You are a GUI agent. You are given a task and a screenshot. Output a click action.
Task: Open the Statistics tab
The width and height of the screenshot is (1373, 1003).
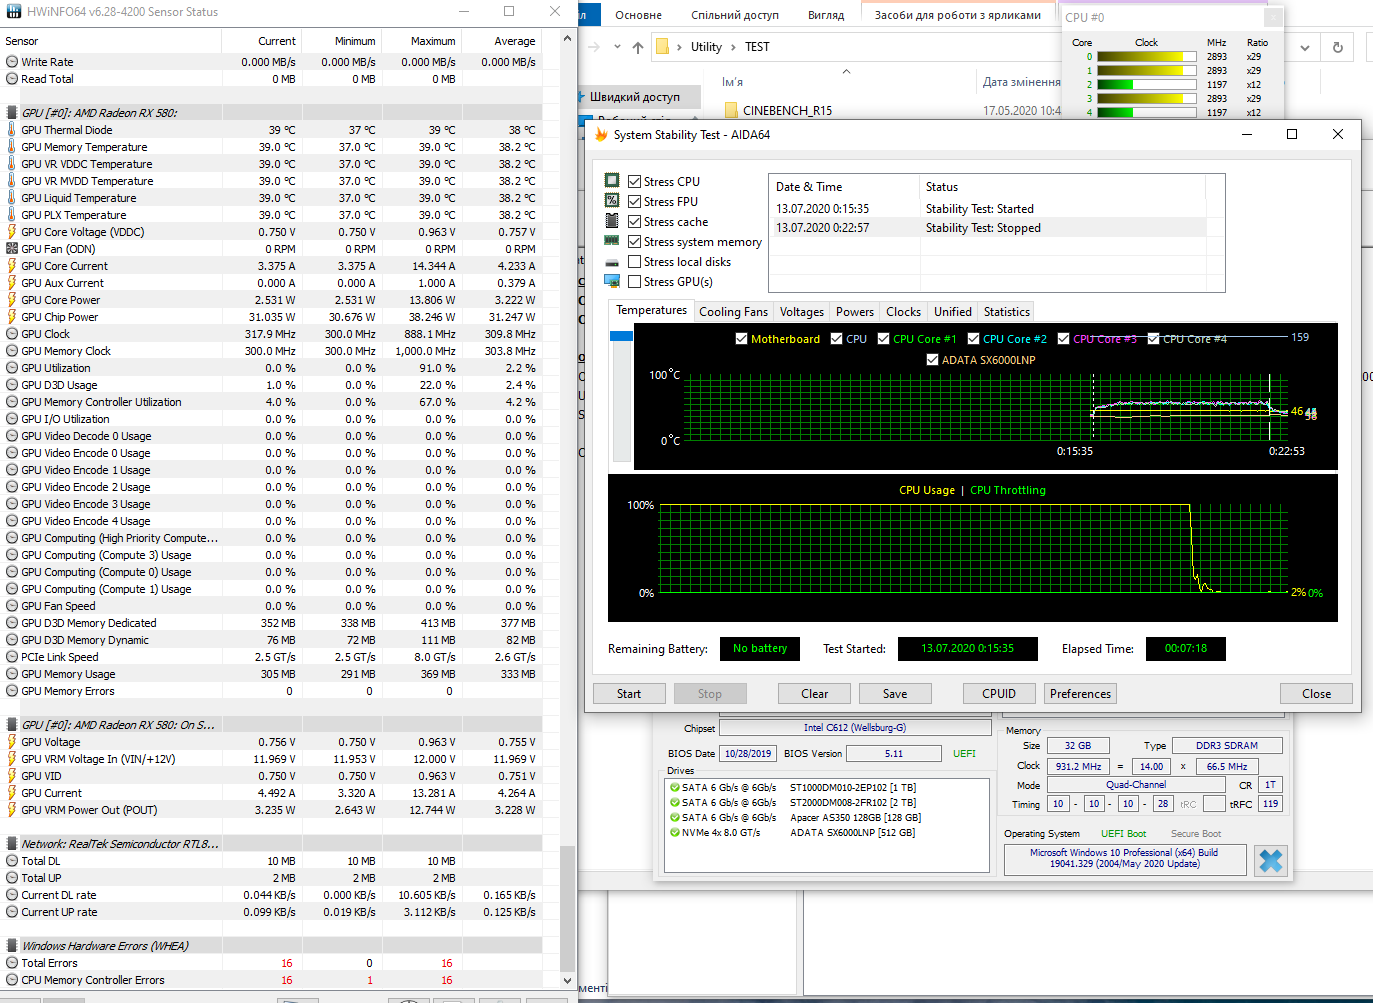[x=1006, y=312]
